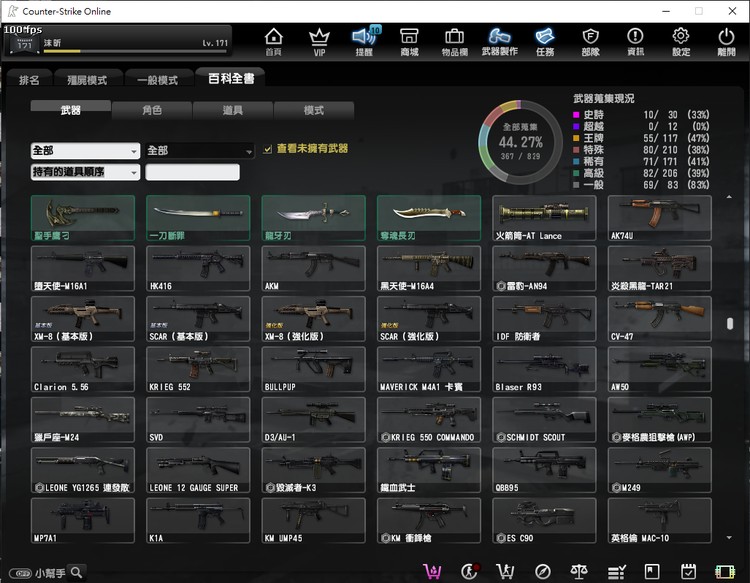Open the VIP crown icon
This screenshot has height=583, width=750.
[319, 42]
